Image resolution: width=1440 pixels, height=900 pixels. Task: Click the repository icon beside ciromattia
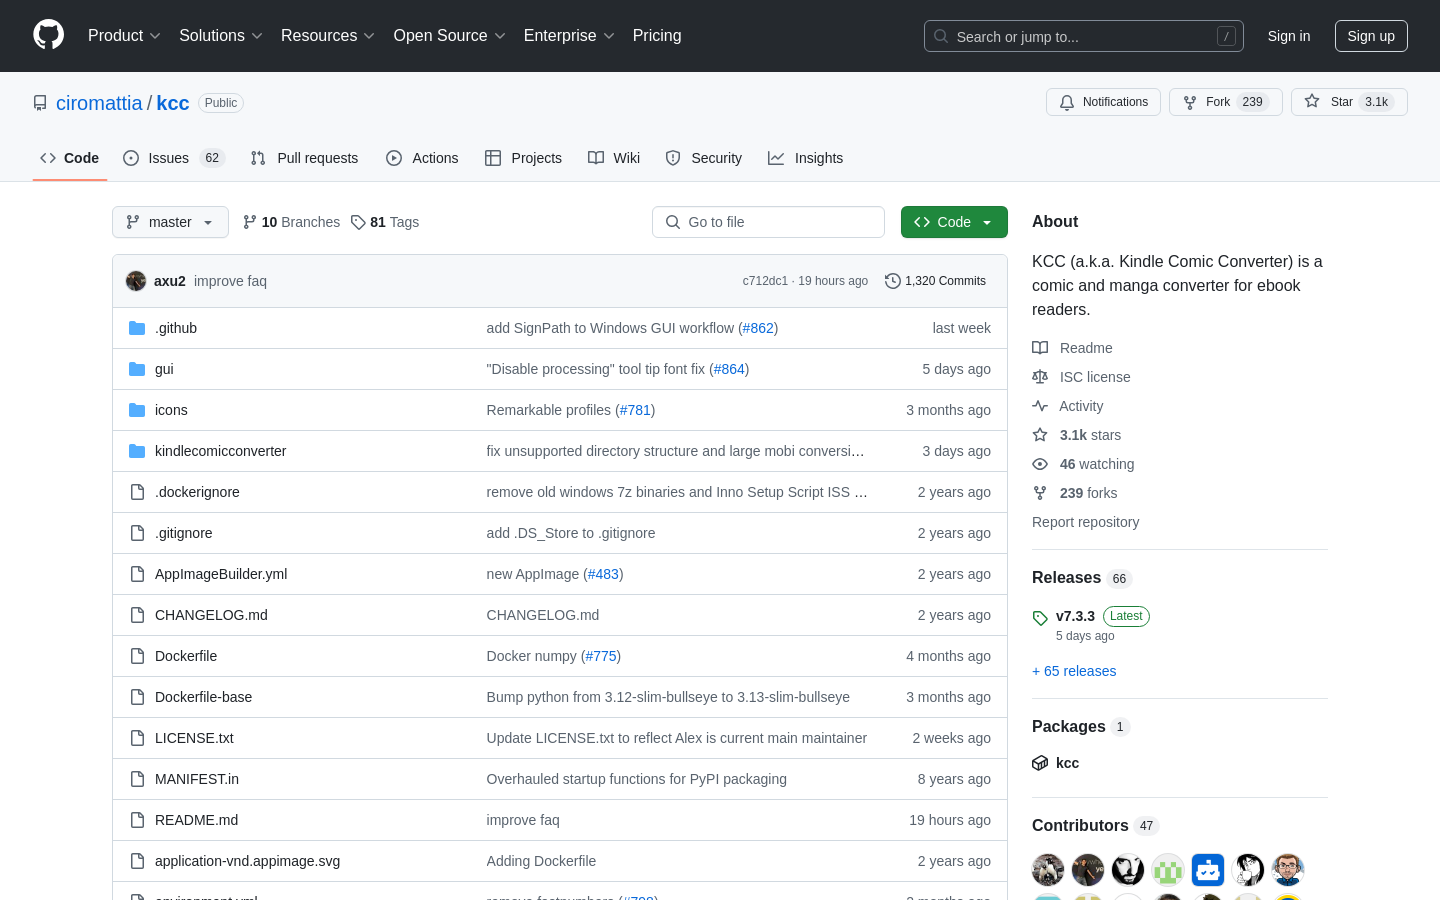(40, 103)
